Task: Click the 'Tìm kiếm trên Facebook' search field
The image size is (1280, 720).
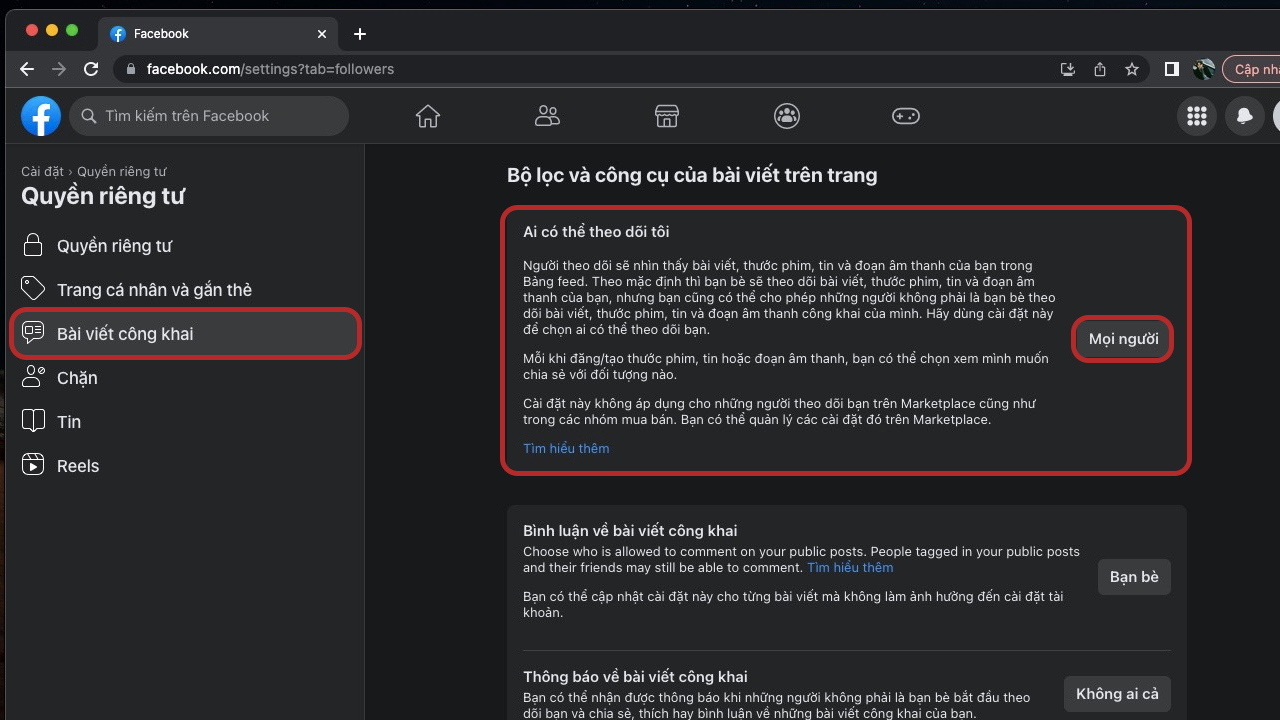Action: pyautogui.click(x=209, y=116)
